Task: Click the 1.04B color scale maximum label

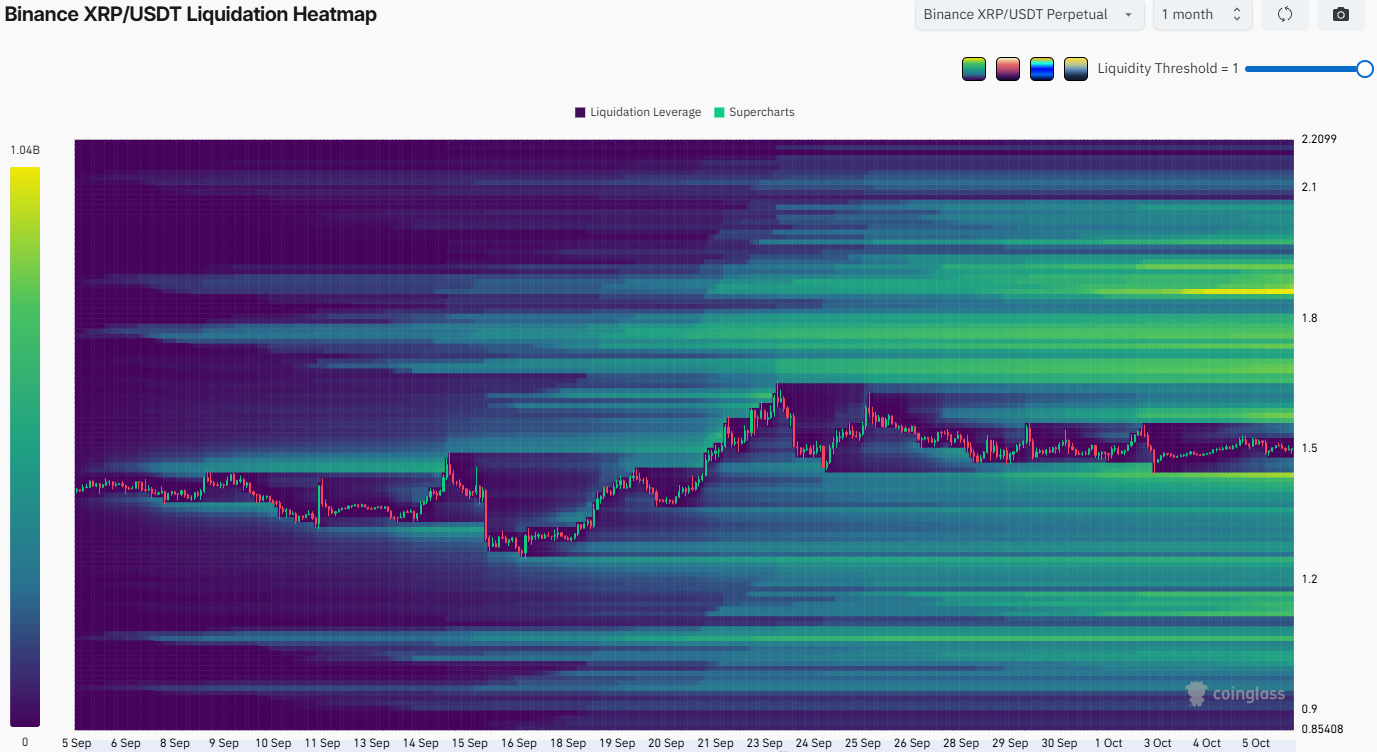Action: [25, 150]
